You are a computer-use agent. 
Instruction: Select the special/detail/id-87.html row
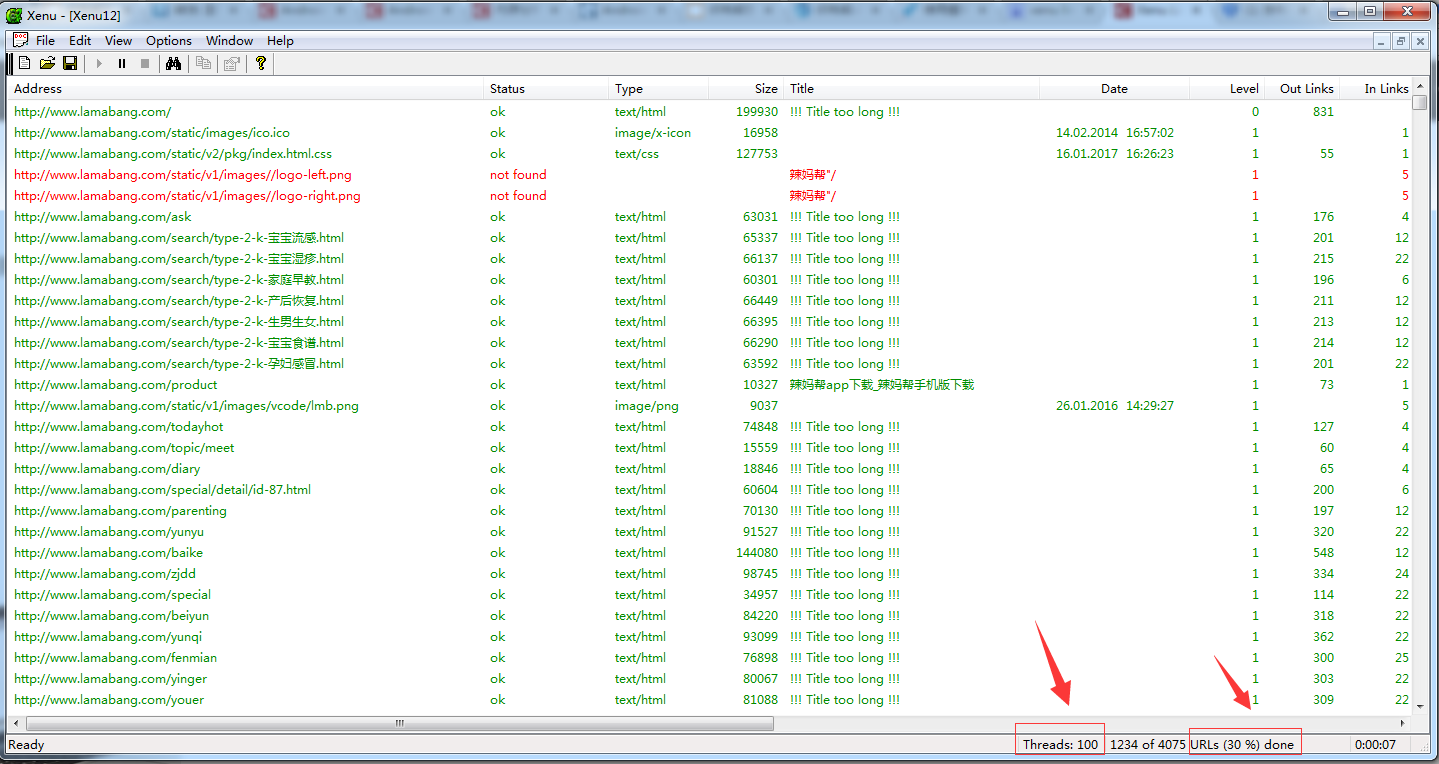click(710, 490)
